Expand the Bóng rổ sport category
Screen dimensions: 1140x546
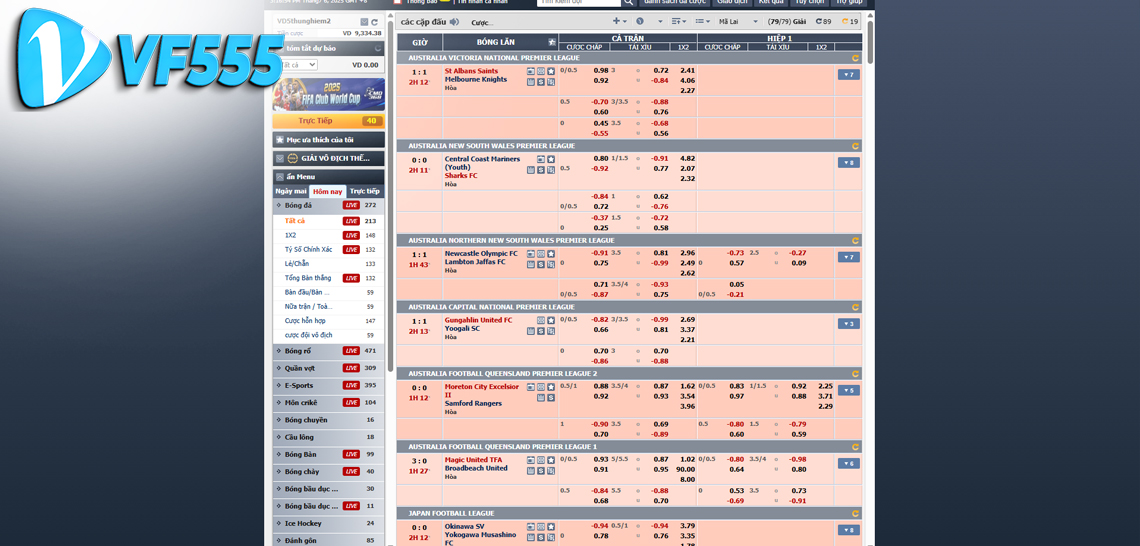[x=329, y=350]
